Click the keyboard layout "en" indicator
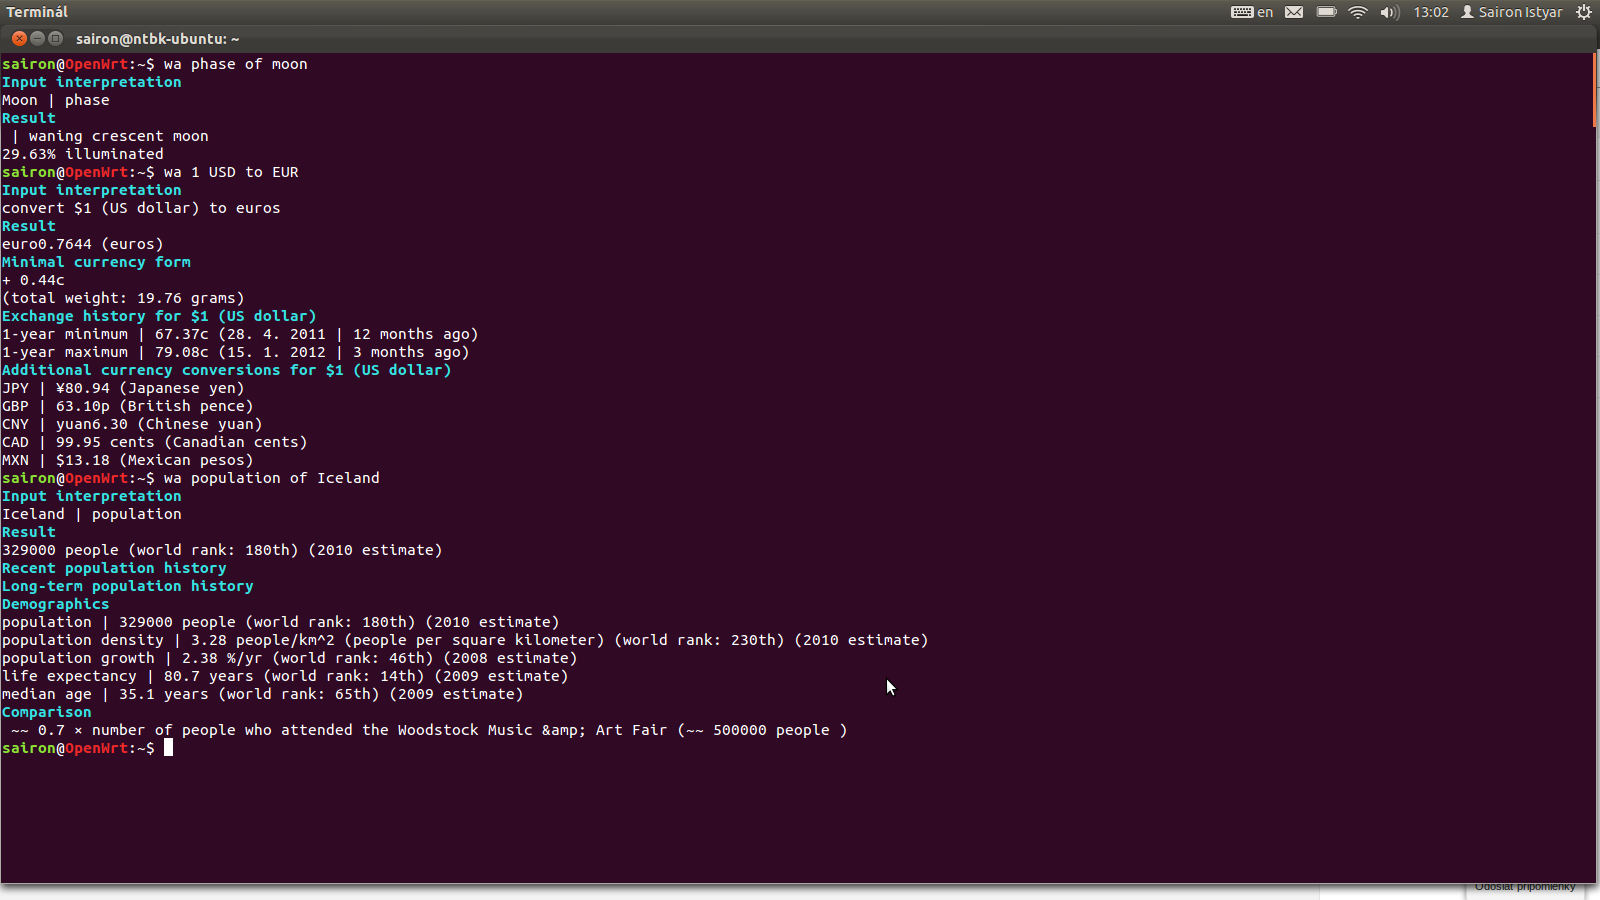This screenshot has height=900, width=1600. 1252,12
